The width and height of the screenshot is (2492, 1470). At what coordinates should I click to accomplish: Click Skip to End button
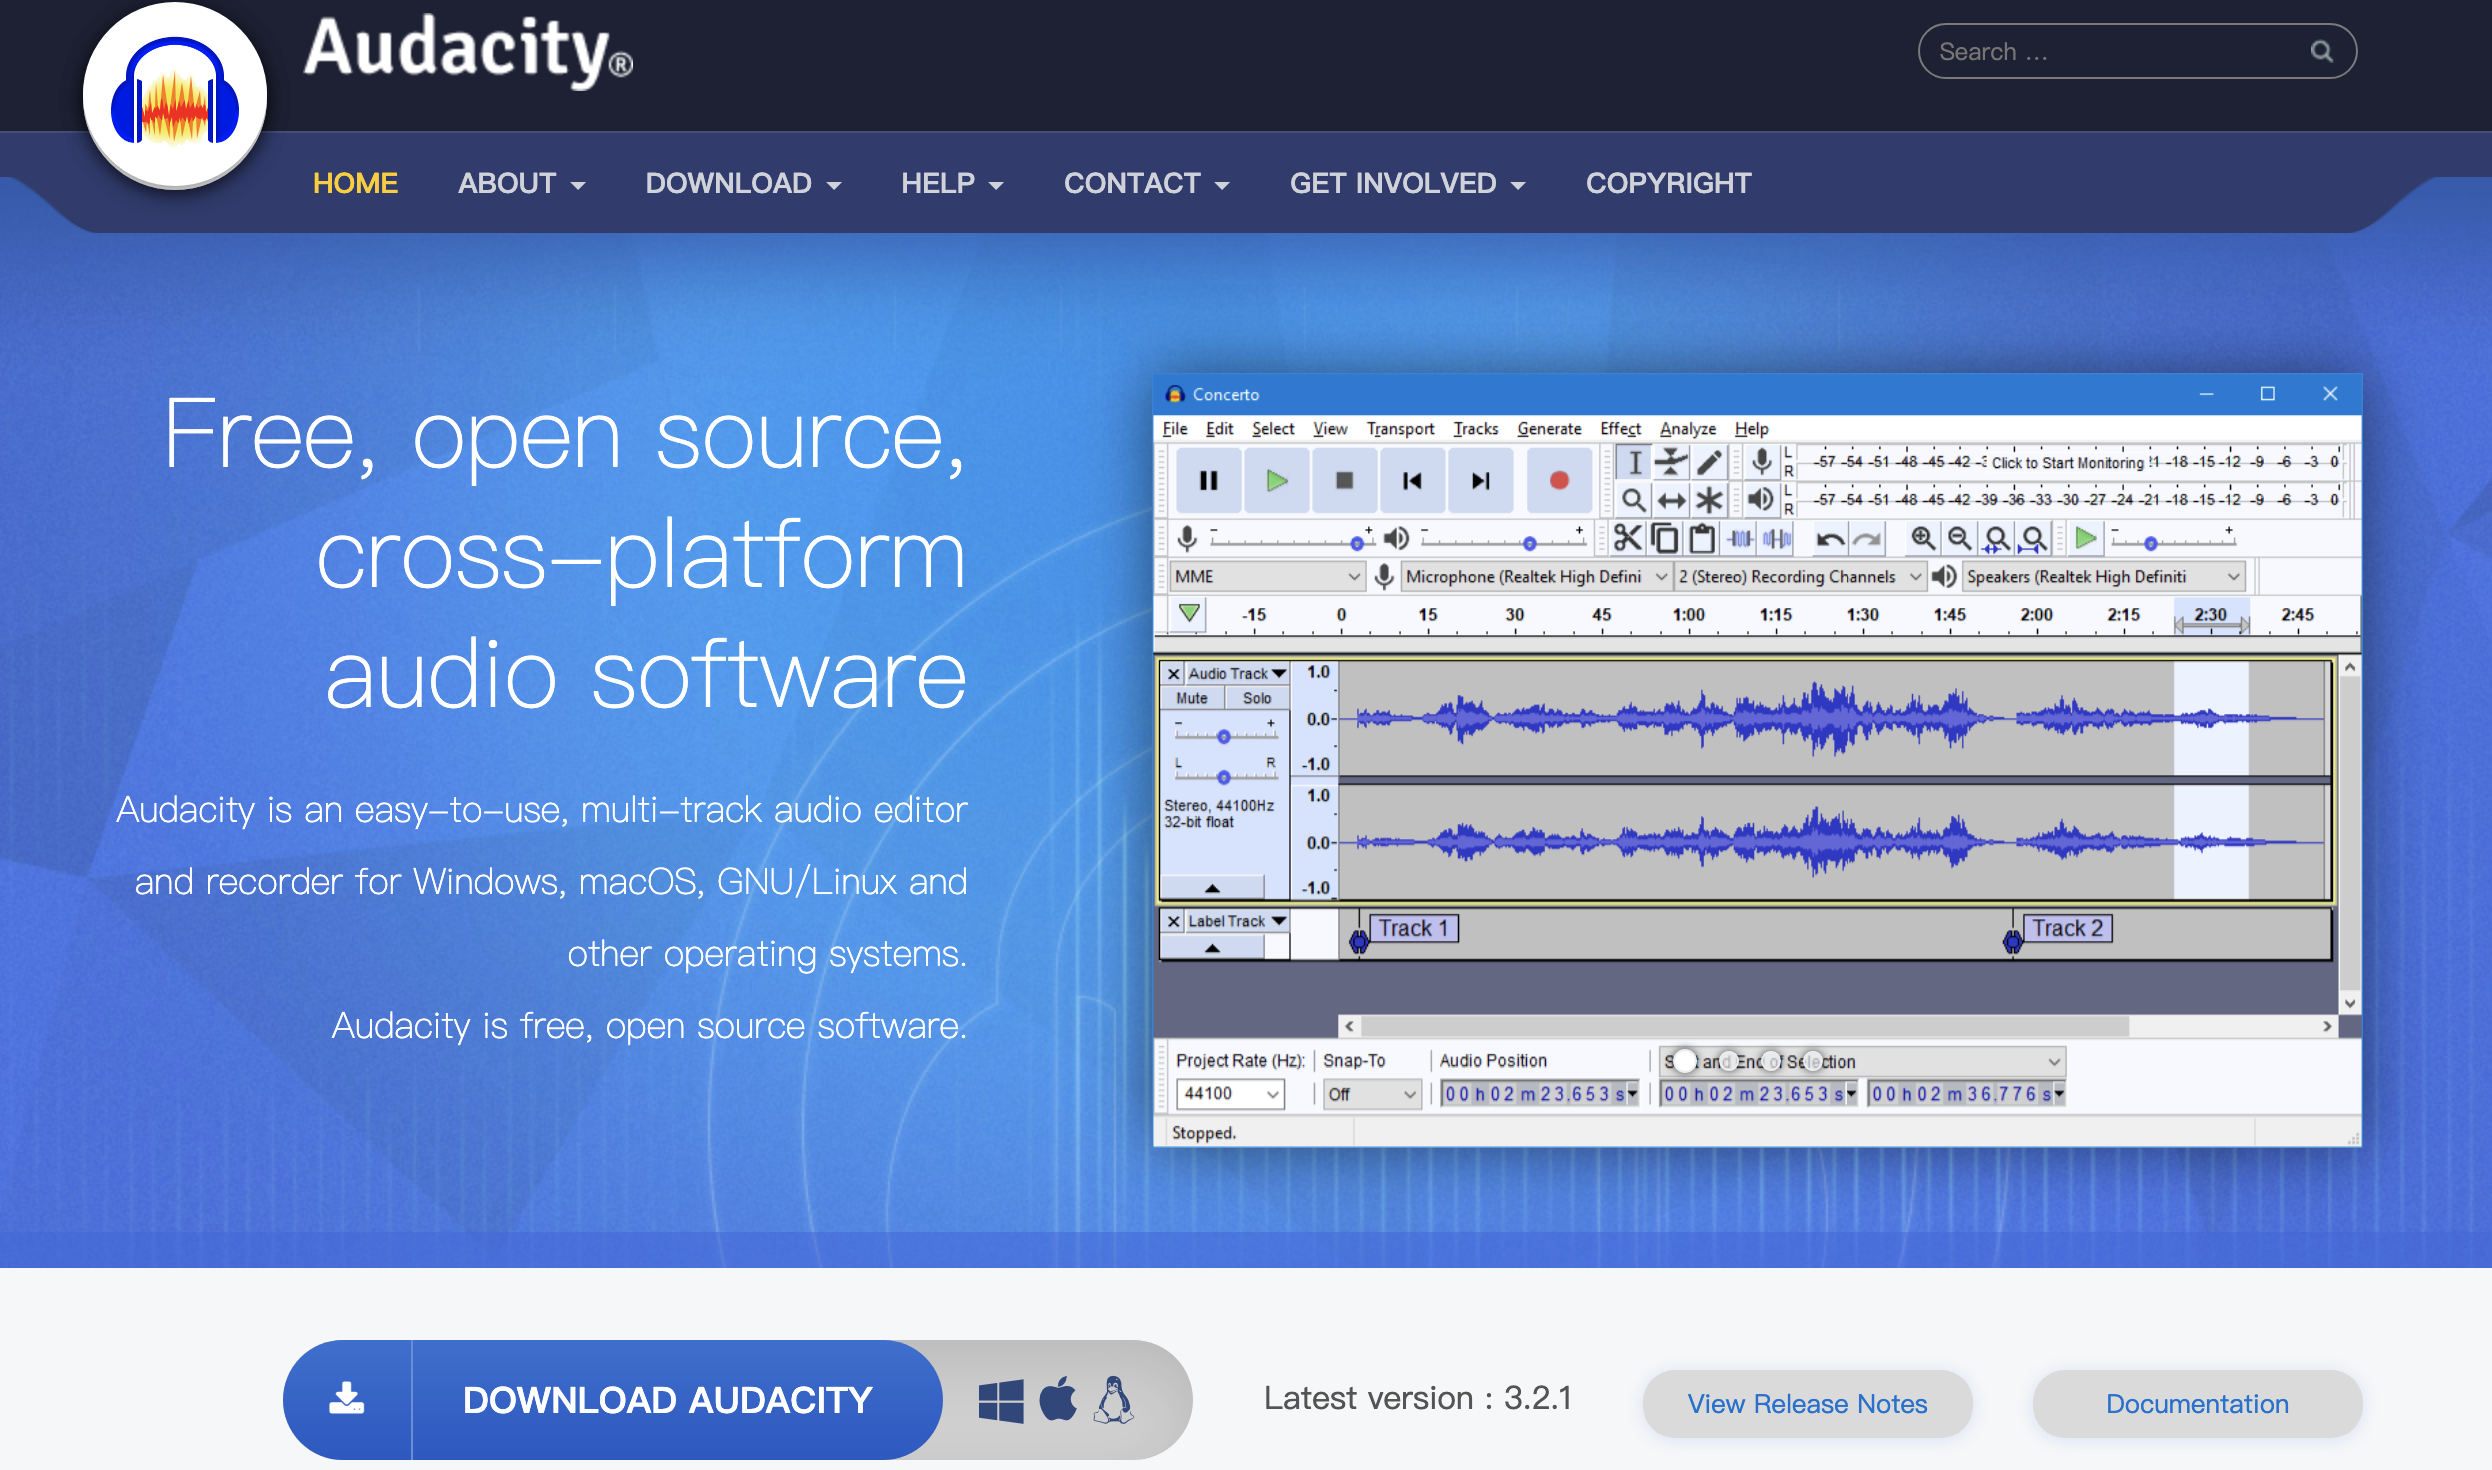pyautogui.click(x=1480, y=481)
